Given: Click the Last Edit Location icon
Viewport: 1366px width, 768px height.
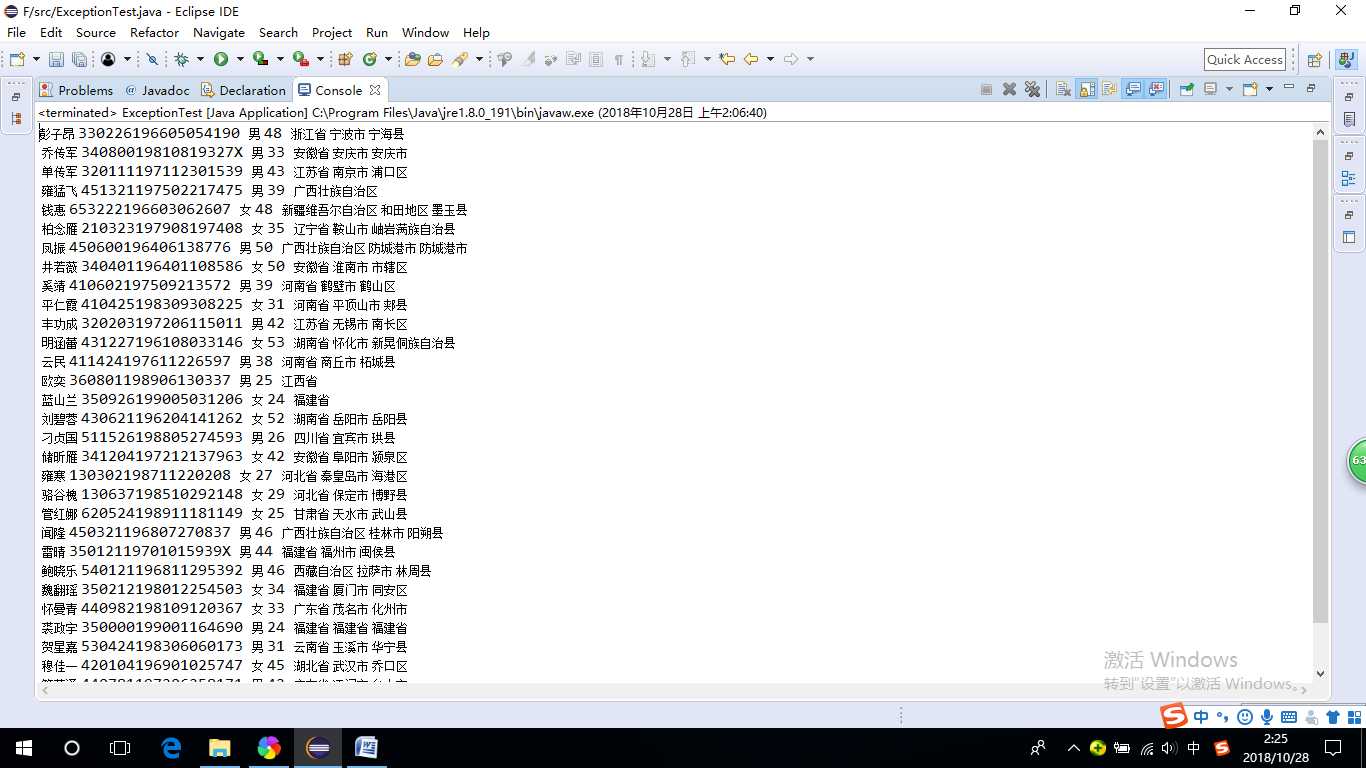Looking at the screenshot, I should [x=727, y=59].
